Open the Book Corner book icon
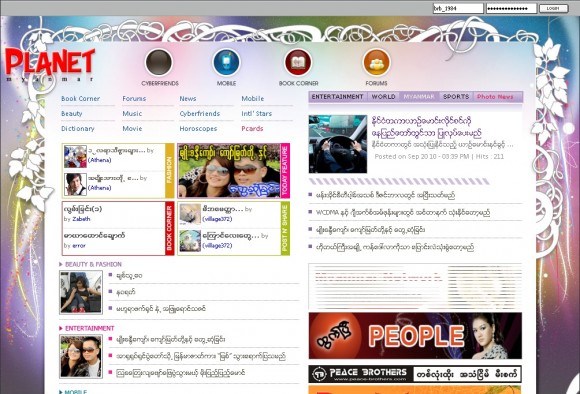 [298, 63]
